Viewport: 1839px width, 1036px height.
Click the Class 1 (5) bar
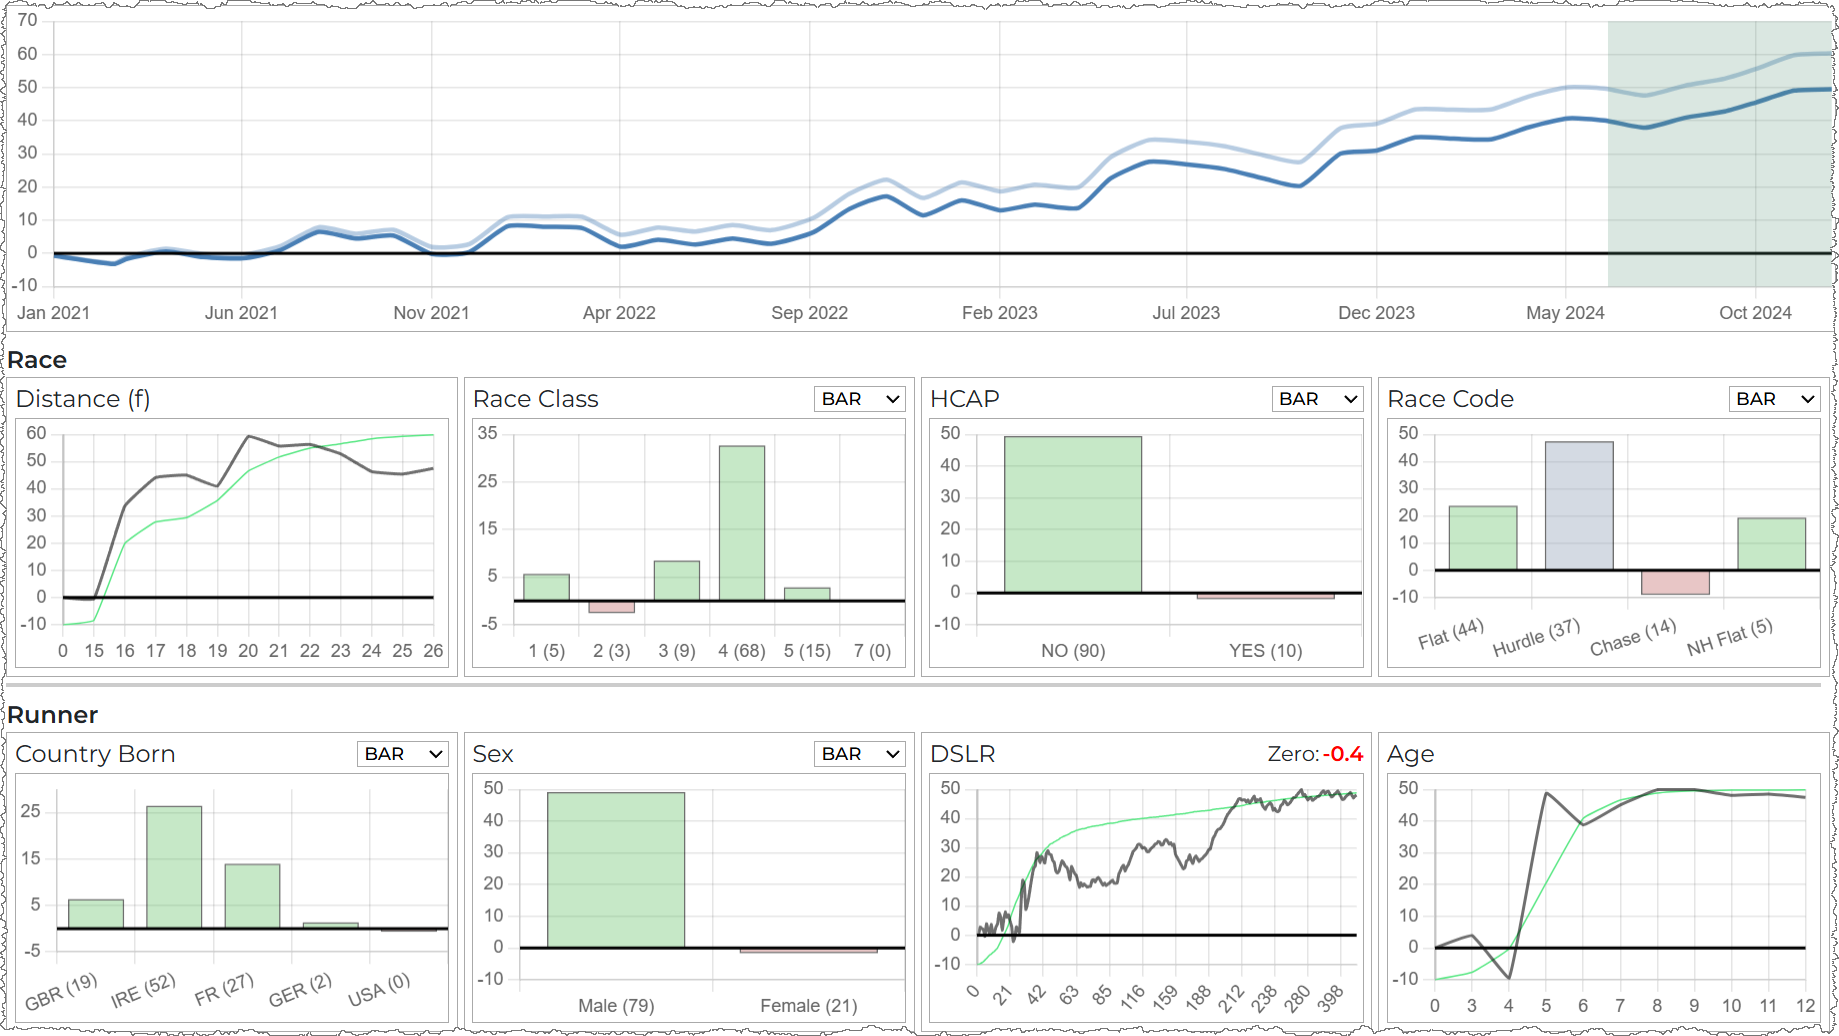pos(546,587)
